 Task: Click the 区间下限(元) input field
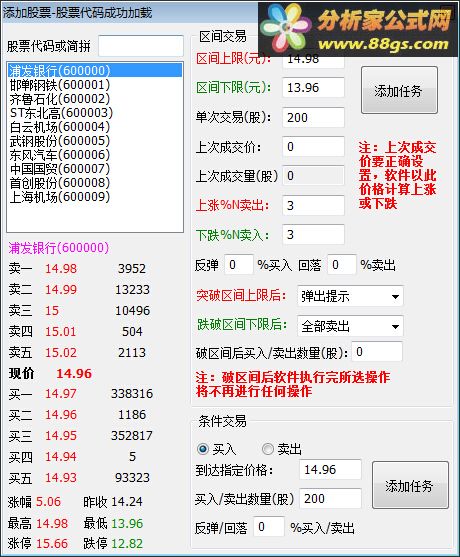pos(313,87)
